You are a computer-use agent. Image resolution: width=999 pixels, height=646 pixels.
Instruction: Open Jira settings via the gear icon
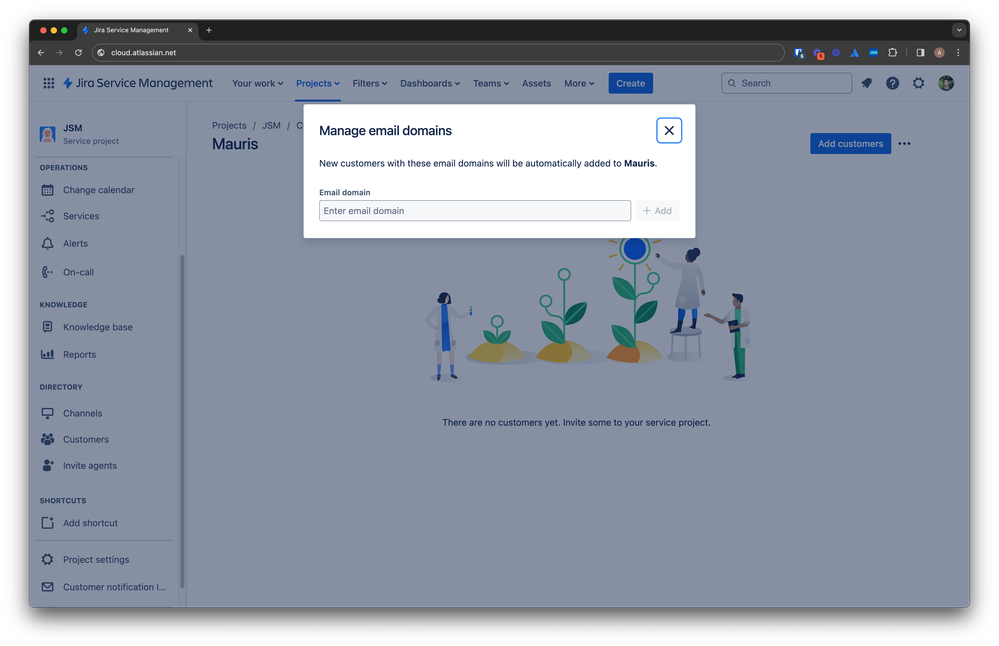(x=918, y=83)
